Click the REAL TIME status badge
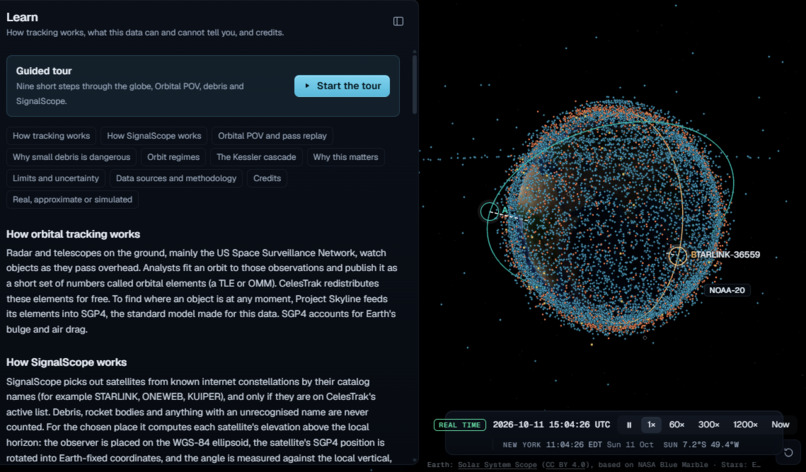 coord(460,425)
